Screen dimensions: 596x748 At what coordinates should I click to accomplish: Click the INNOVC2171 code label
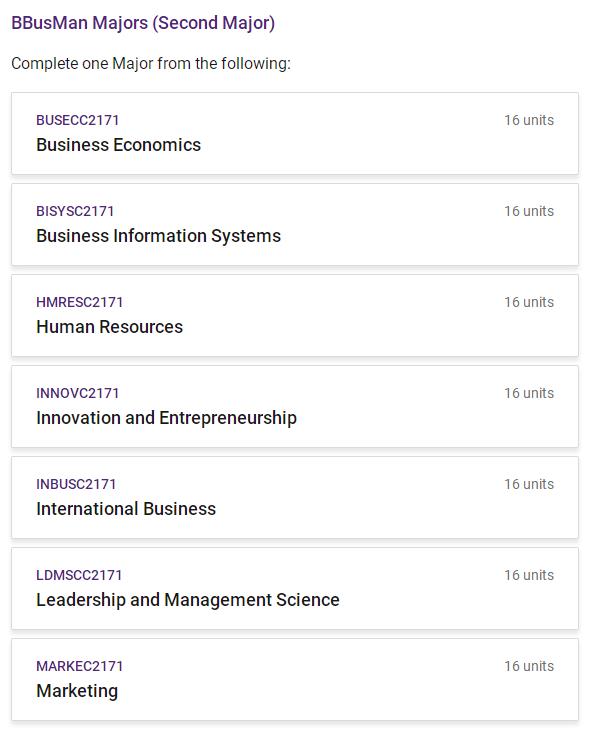point(77,394)
